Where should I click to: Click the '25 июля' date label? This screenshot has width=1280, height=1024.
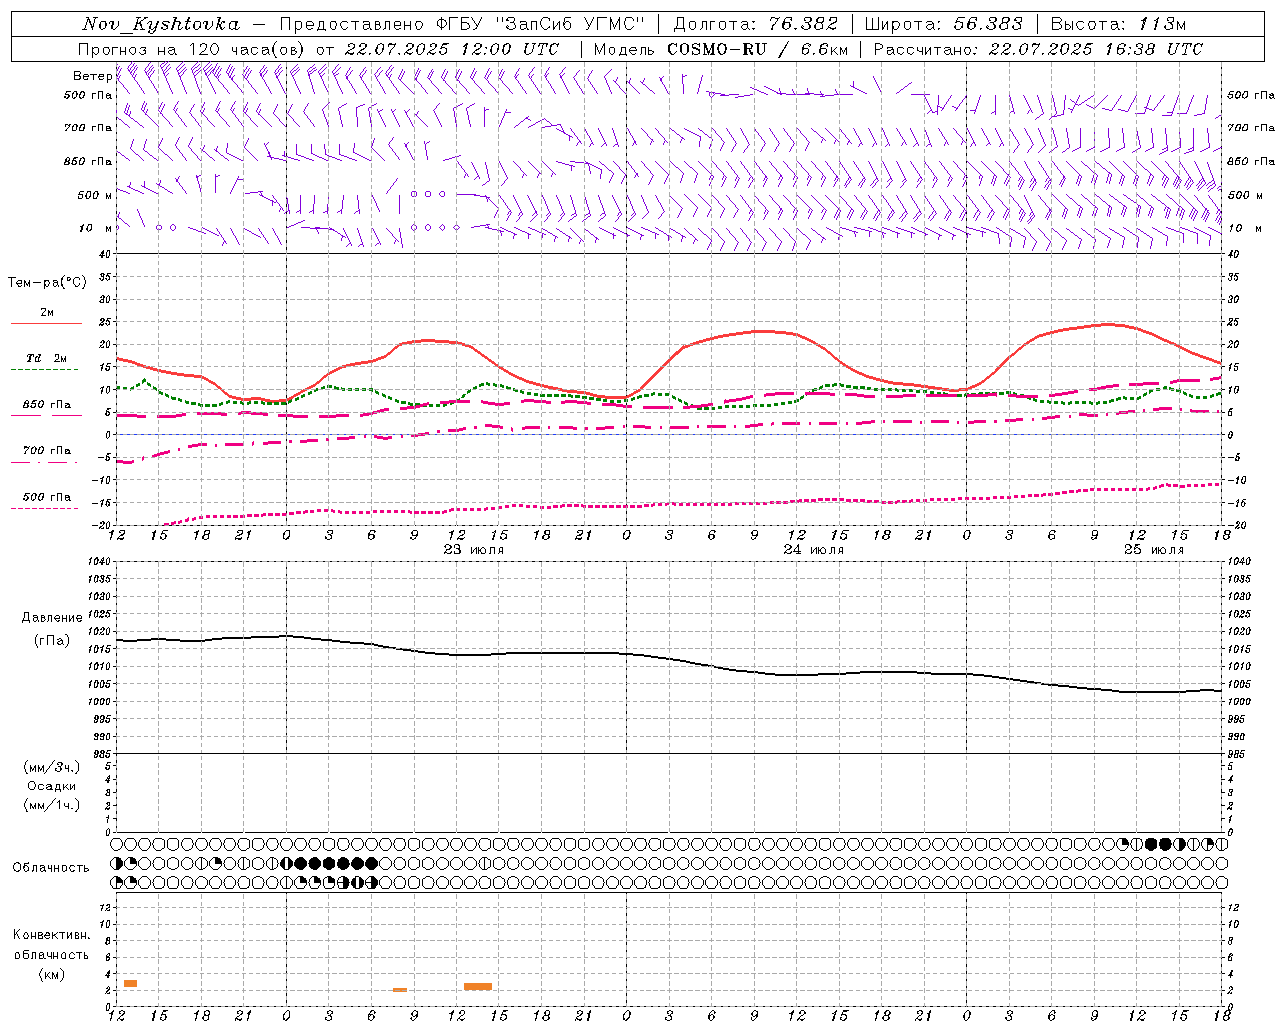[1153, 550]
